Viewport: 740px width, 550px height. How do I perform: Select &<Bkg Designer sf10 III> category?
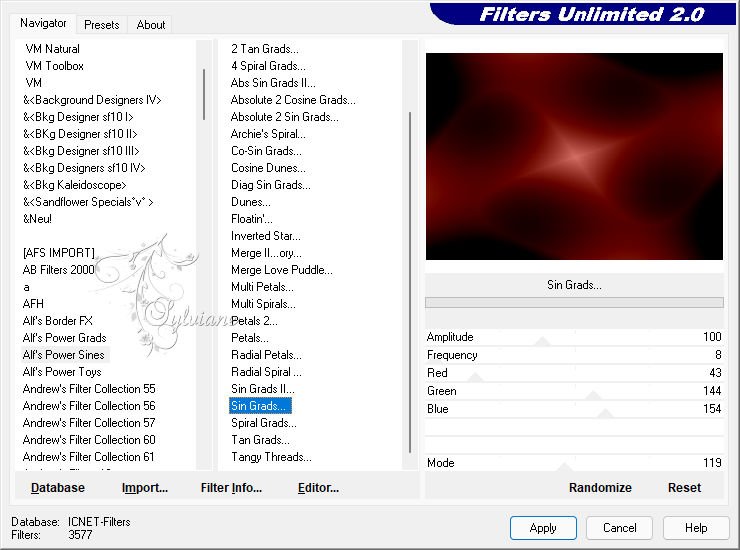81,151
